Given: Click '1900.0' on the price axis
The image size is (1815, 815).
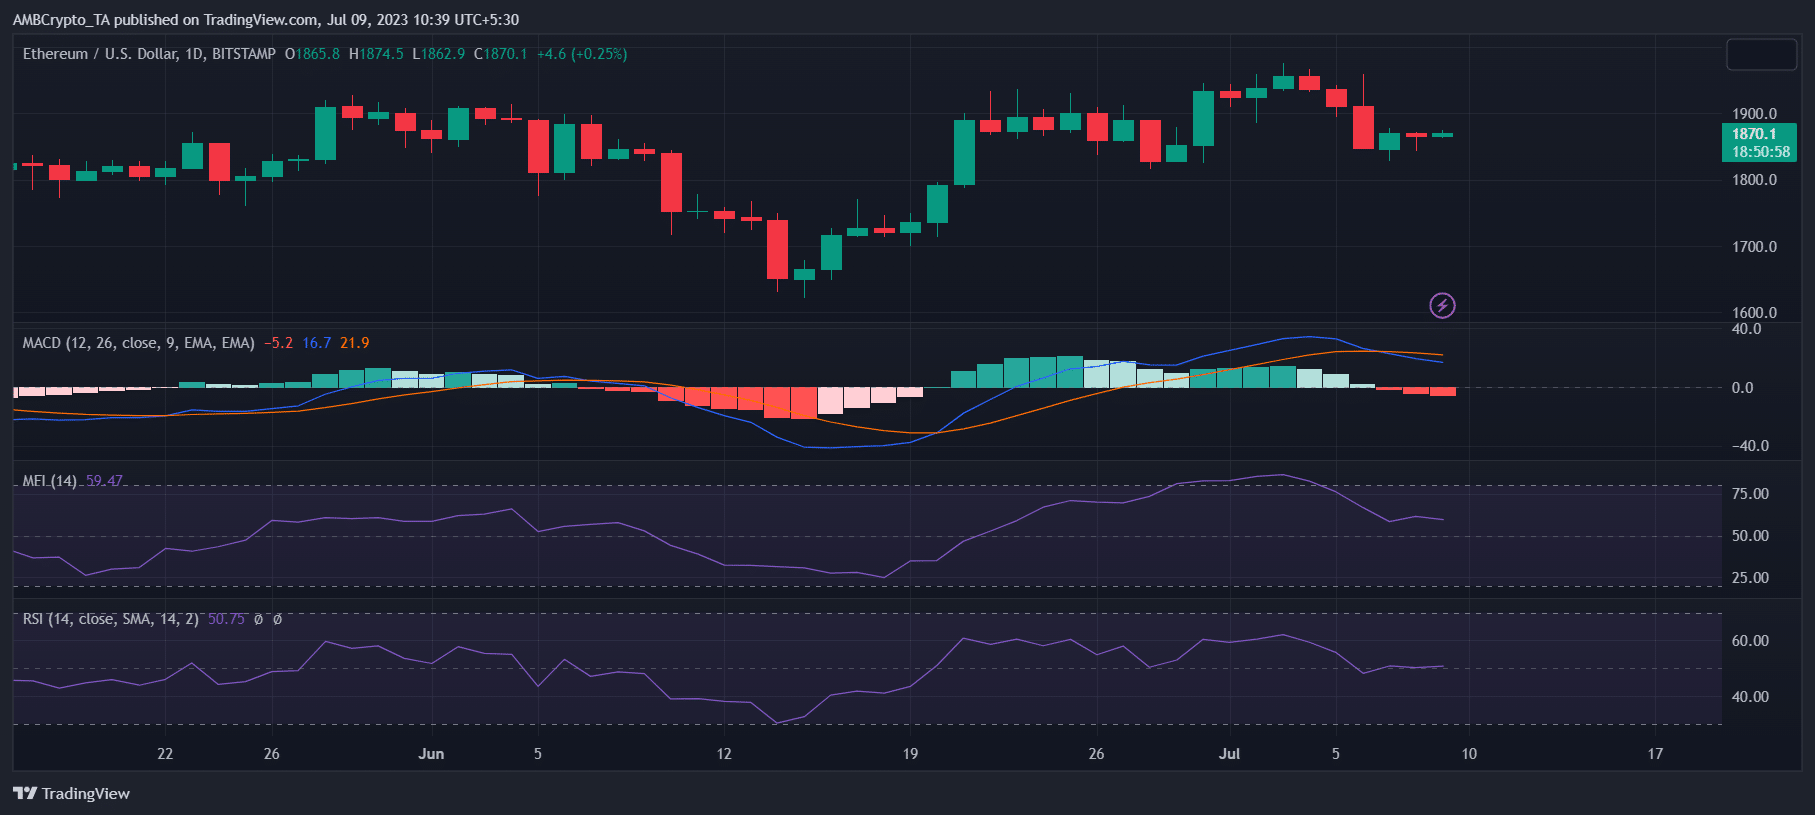Looking at the screenshot, I should [1755, 114].
